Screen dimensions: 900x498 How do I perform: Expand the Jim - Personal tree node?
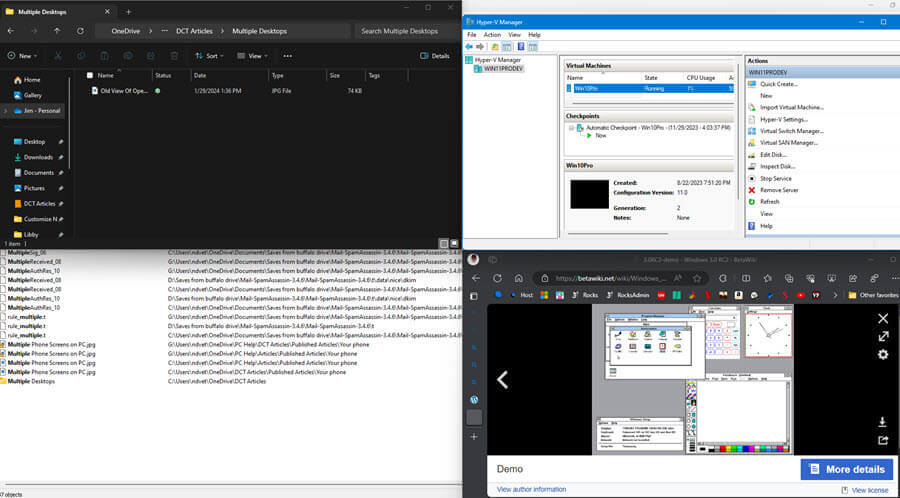pos(6,110)
